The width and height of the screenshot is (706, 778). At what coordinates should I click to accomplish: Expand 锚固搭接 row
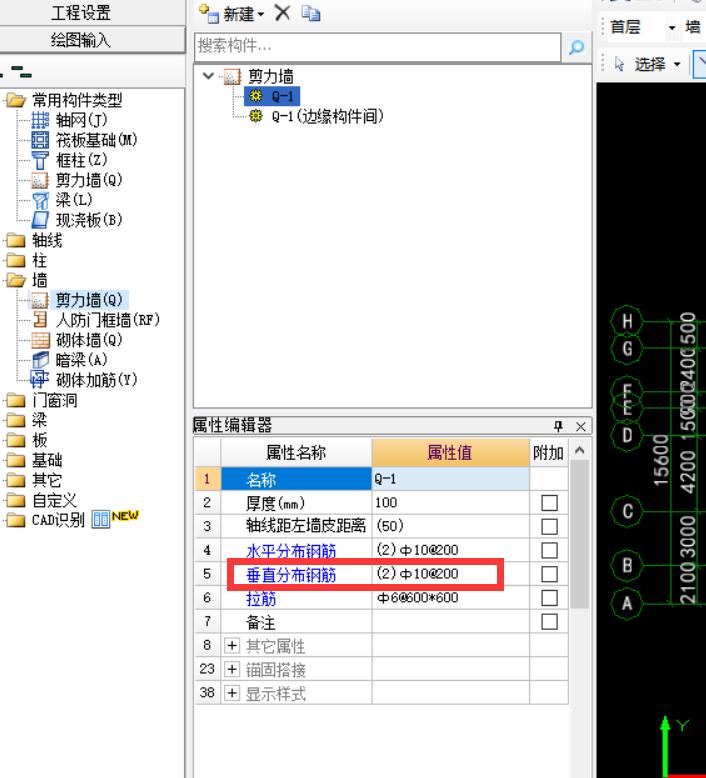click(232, 669)
